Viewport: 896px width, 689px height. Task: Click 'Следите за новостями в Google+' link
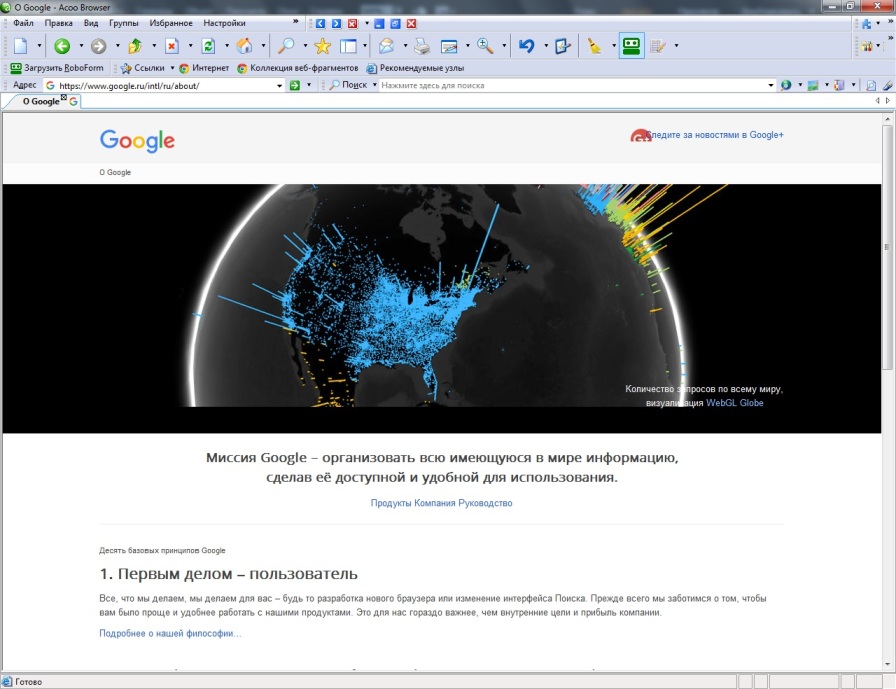[714, 135]
